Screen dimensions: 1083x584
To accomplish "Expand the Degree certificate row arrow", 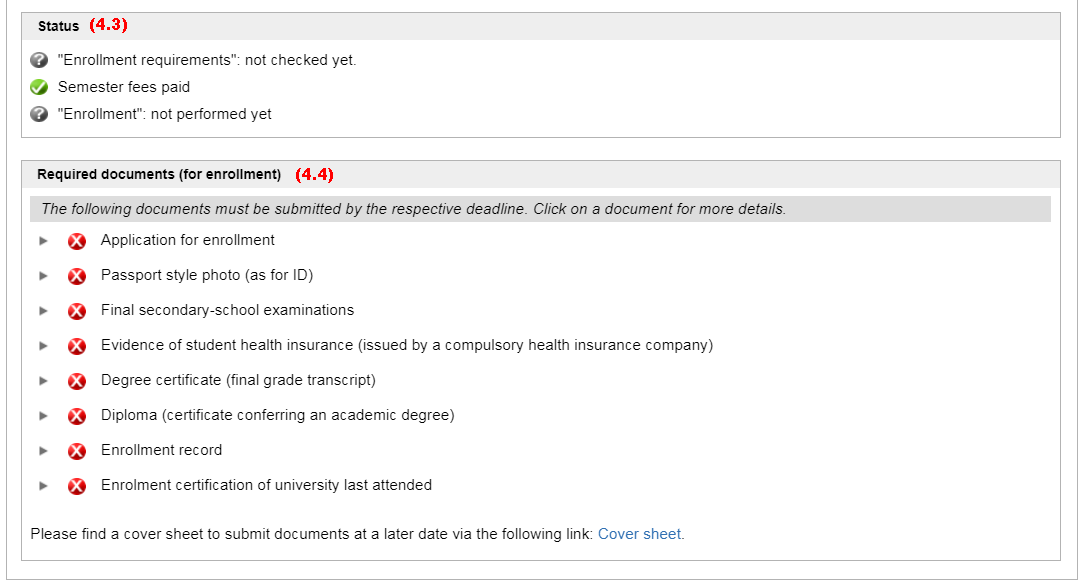I will click(x=43, y=381).
